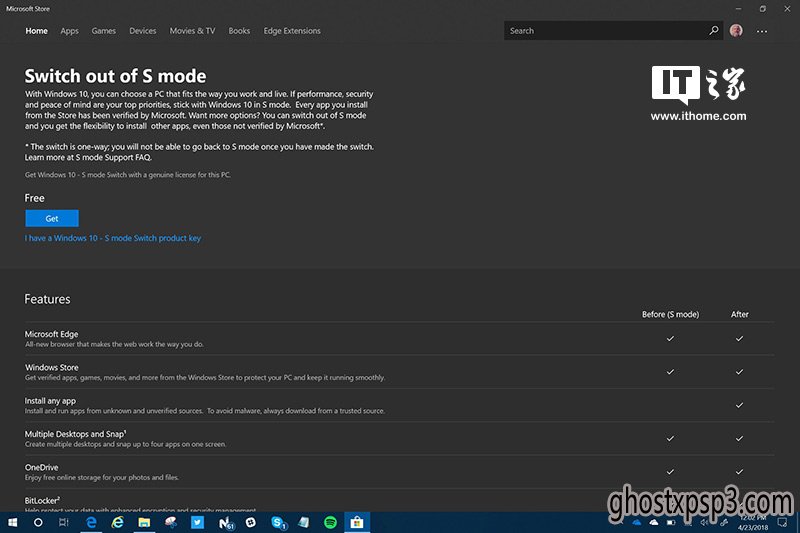
Task: Click the search magnifier icon
Action: (x=713, y=31)
